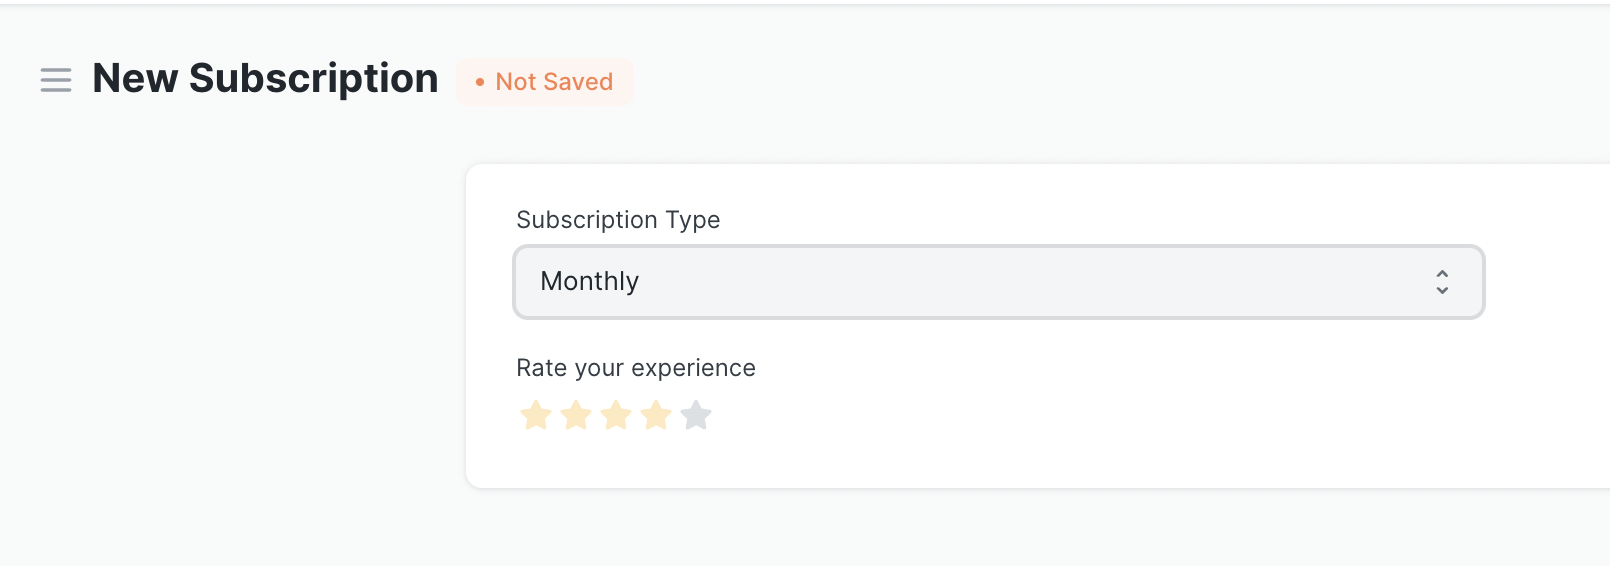Open the Subscription Type dropdown
Screen dimensions: 1610x566
(998, 282)
